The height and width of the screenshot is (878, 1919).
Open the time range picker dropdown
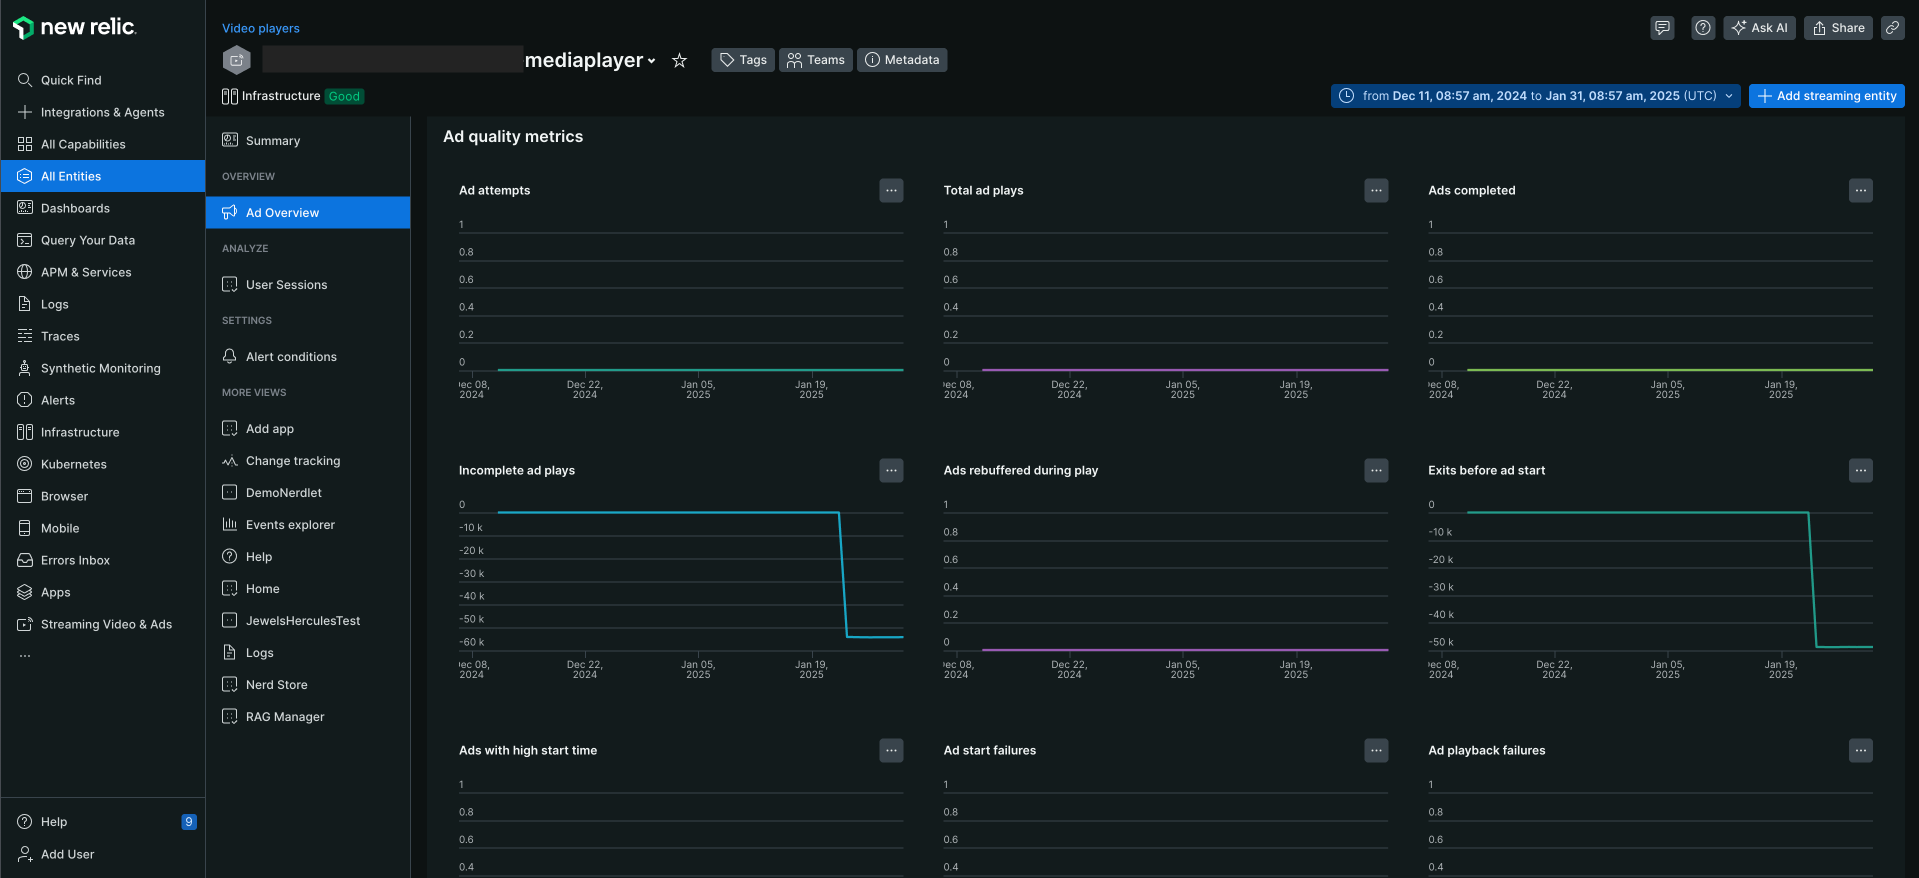point(1535,96)
